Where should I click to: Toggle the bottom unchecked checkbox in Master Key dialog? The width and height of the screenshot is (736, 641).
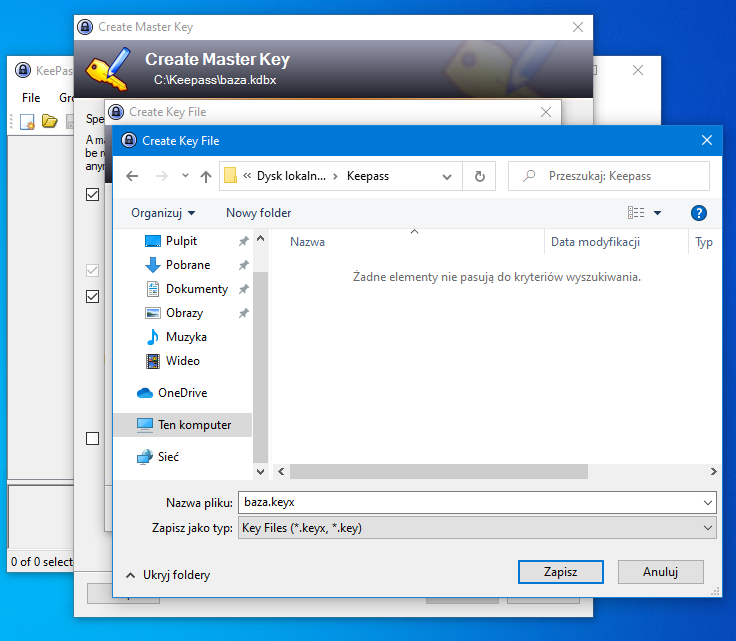[x=93, y=438]
